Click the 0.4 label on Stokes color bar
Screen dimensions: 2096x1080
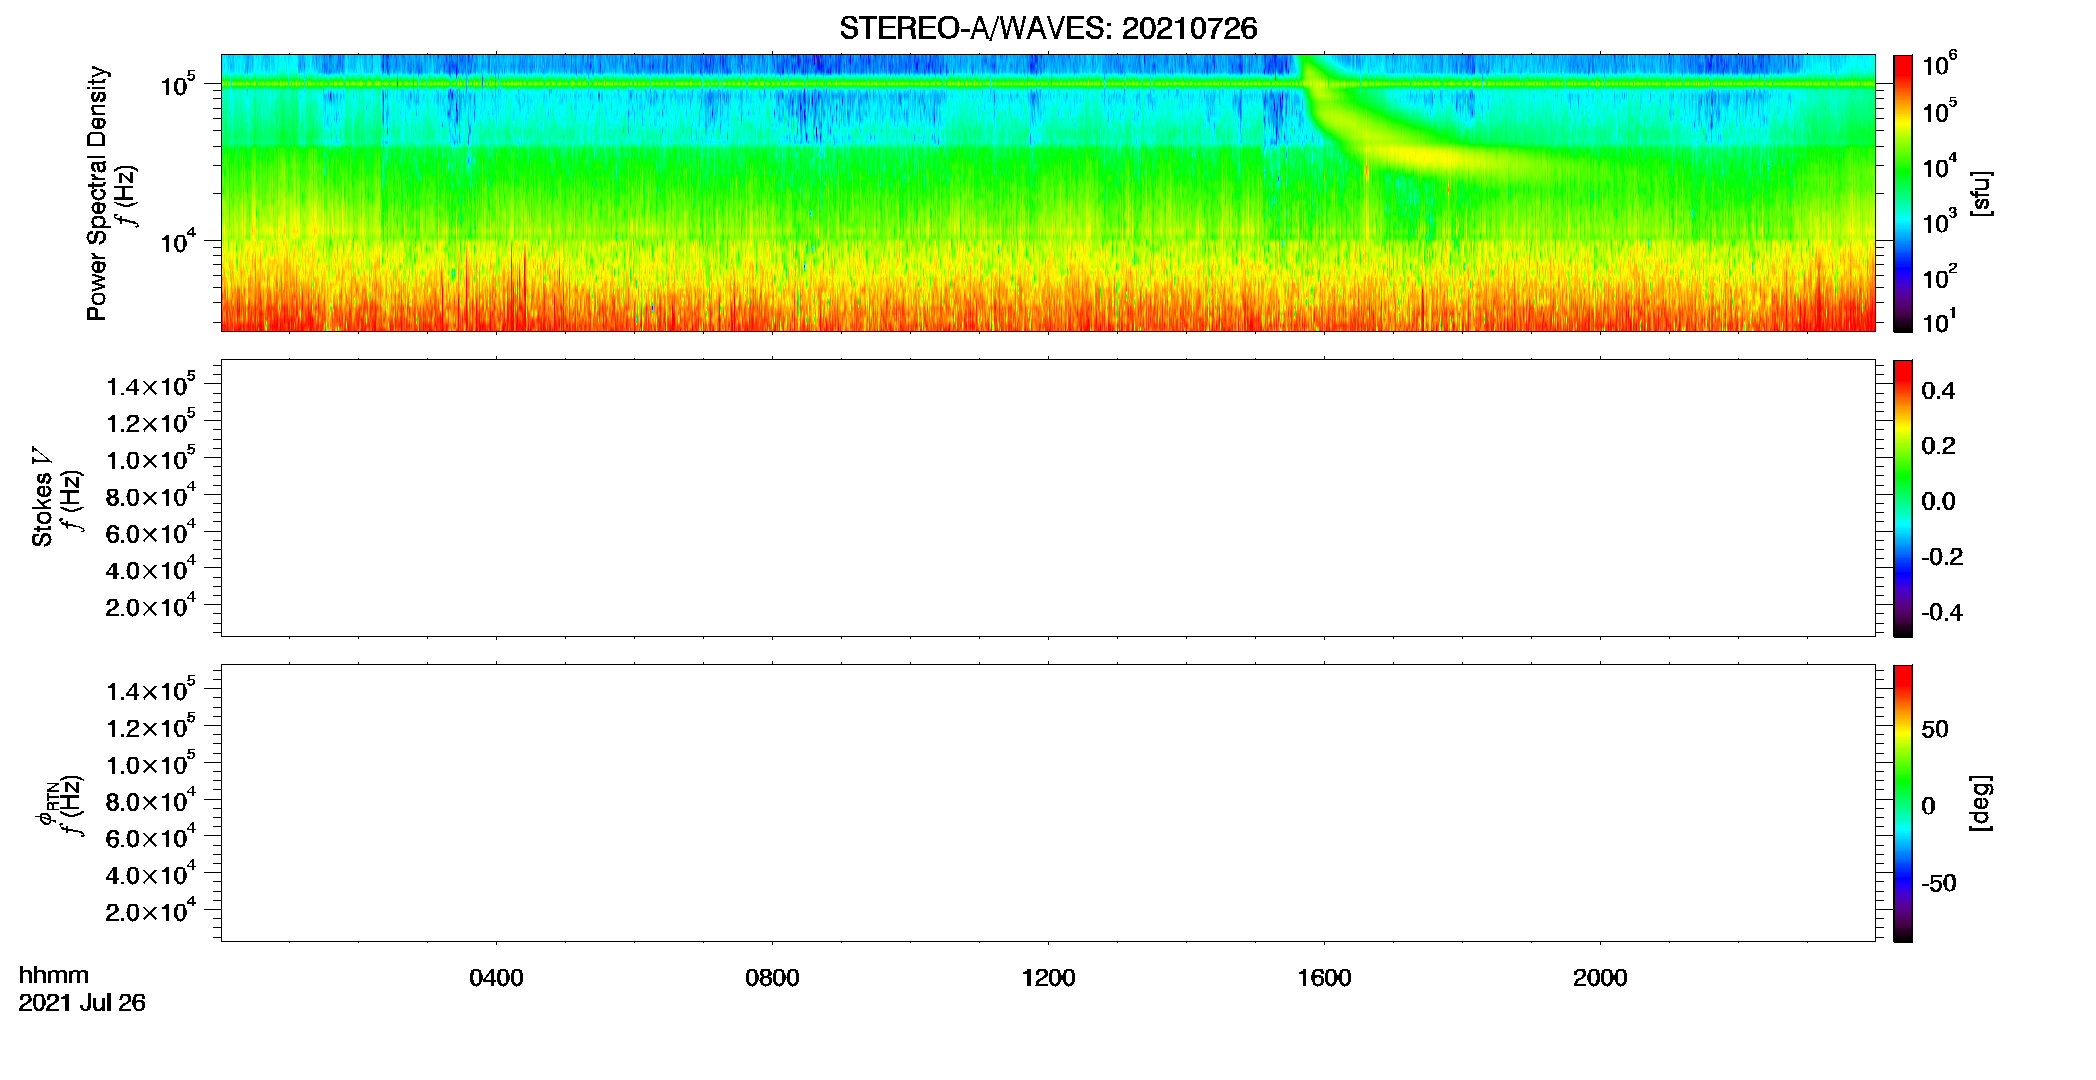tap(1938, 391)
